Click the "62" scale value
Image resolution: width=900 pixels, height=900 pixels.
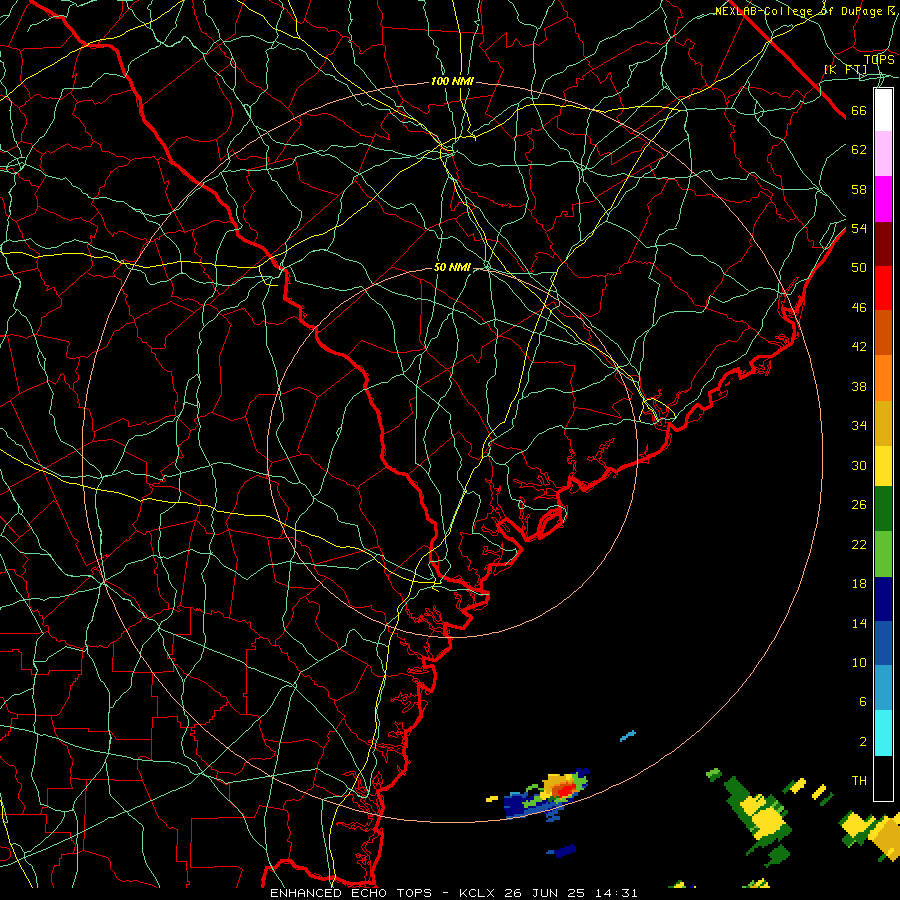pyautogui.click(x=859, y=150)
